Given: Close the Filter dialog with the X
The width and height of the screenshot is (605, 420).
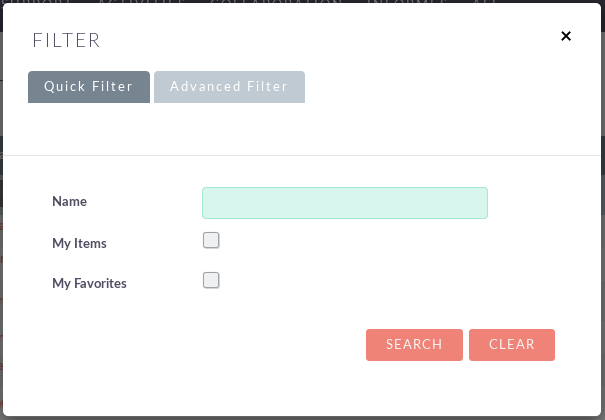Looking at the screenshot, I should coord(566,36).
